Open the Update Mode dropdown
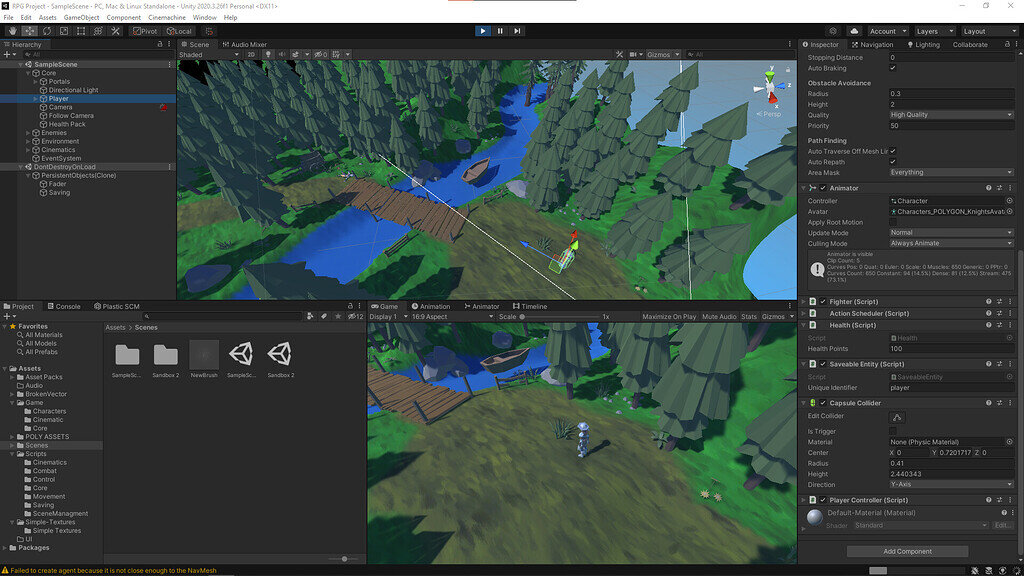Screen dimensions: 1024x576 (x=951, y=232)
